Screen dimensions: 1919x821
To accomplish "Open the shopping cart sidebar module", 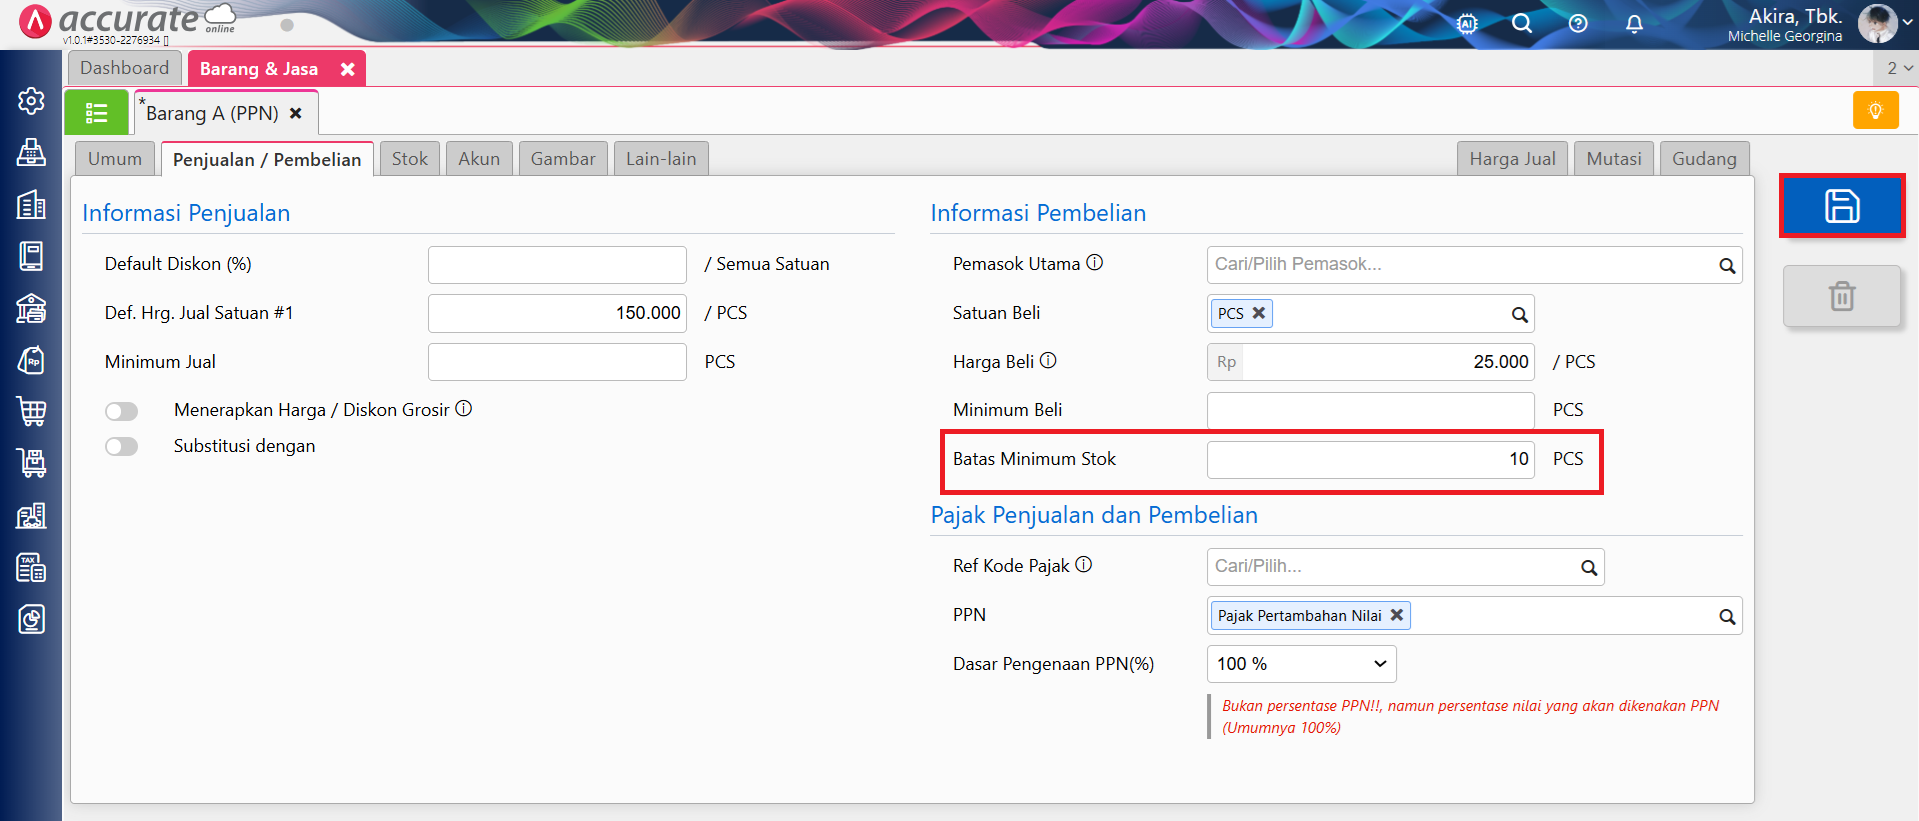I will coord(31,411).
